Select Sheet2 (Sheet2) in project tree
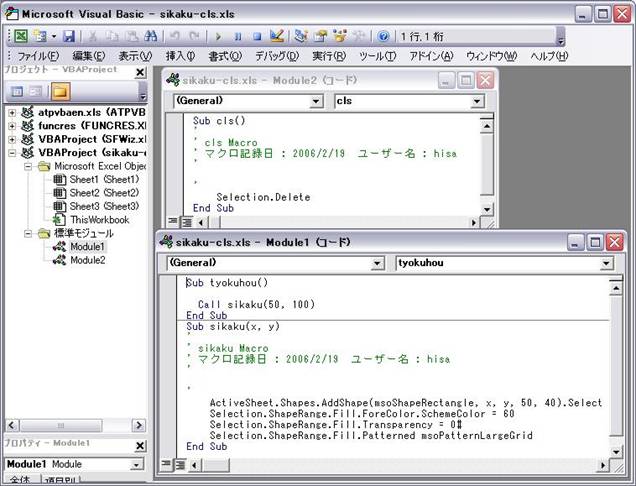636x486 pixels. 104,193
